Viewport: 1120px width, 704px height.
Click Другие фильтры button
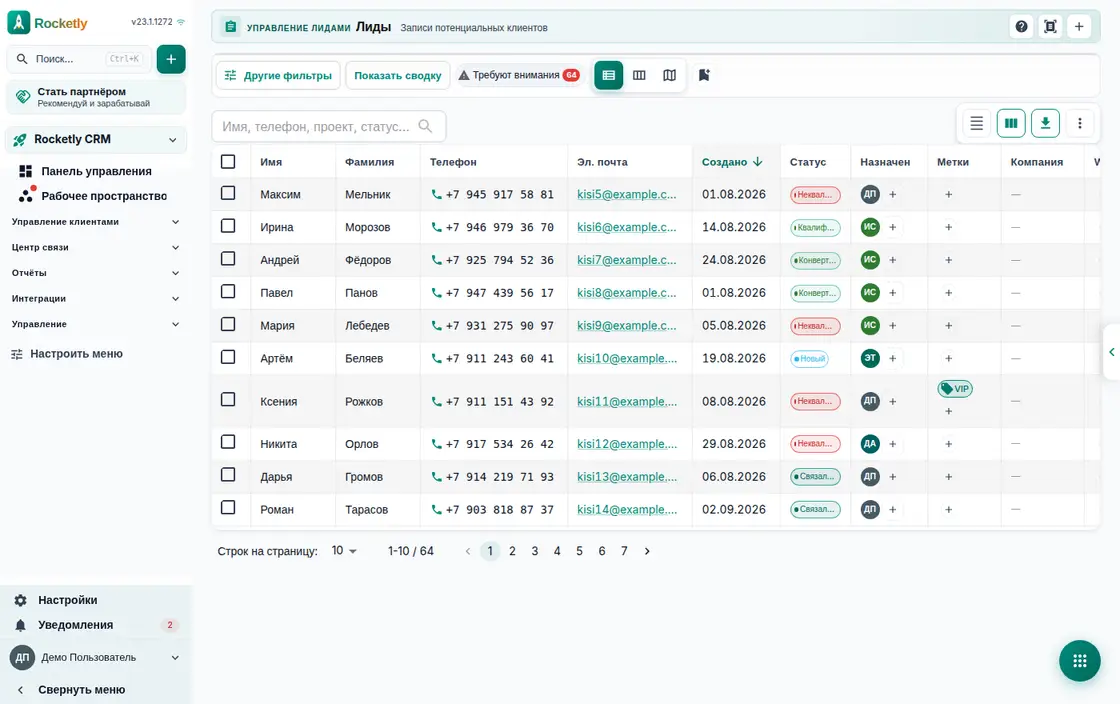coord(278,76)
